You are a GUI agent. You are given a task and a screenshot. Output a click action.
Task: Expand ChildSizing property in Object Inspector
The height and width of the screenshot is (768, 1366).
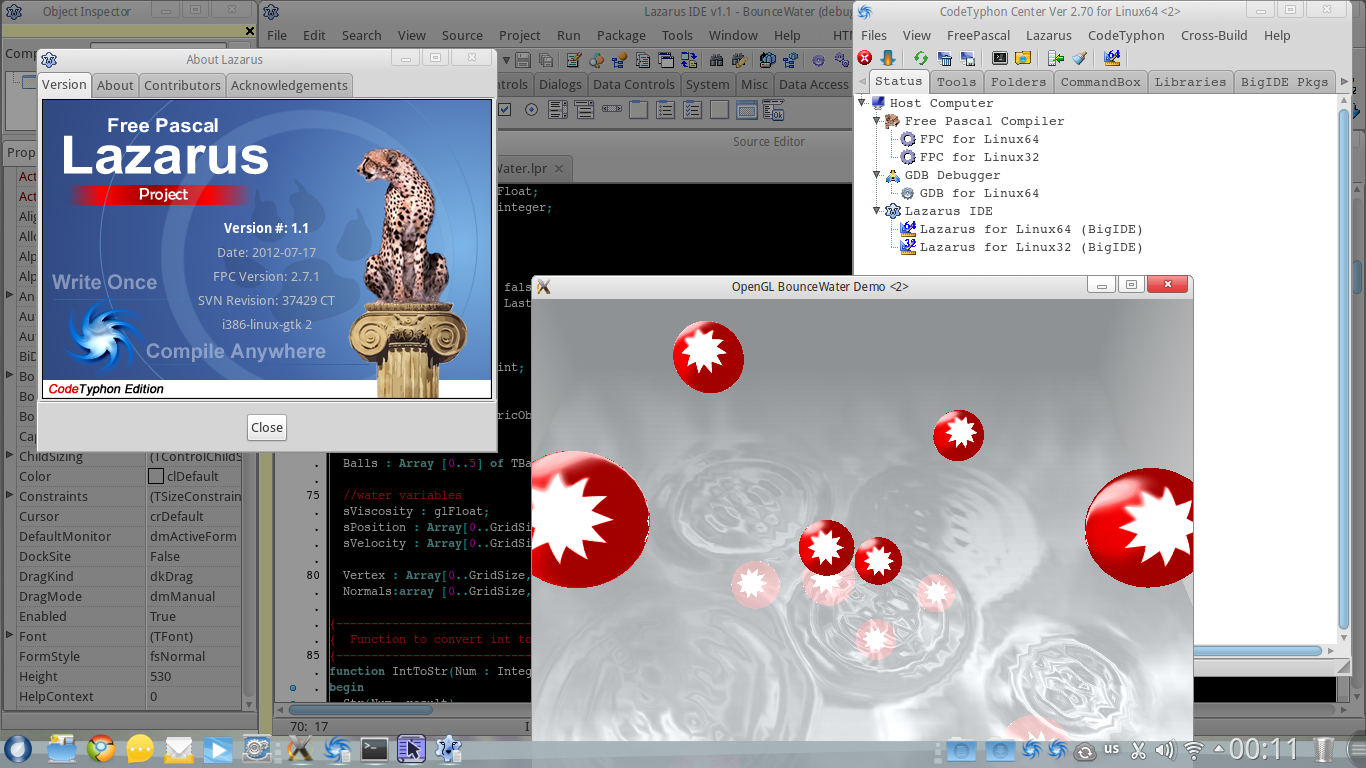[x=10, y=456]
